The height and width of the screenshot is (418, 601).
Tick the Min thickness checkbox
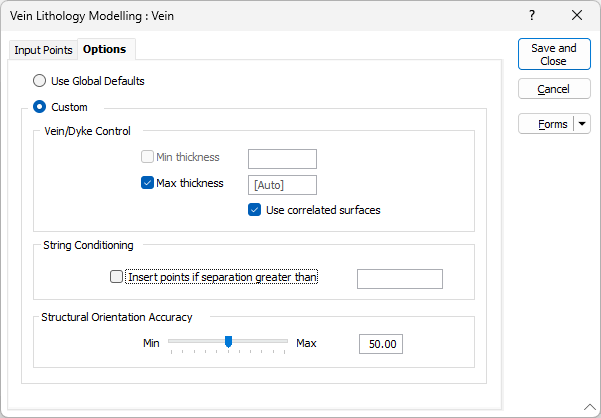click(148, 157)
